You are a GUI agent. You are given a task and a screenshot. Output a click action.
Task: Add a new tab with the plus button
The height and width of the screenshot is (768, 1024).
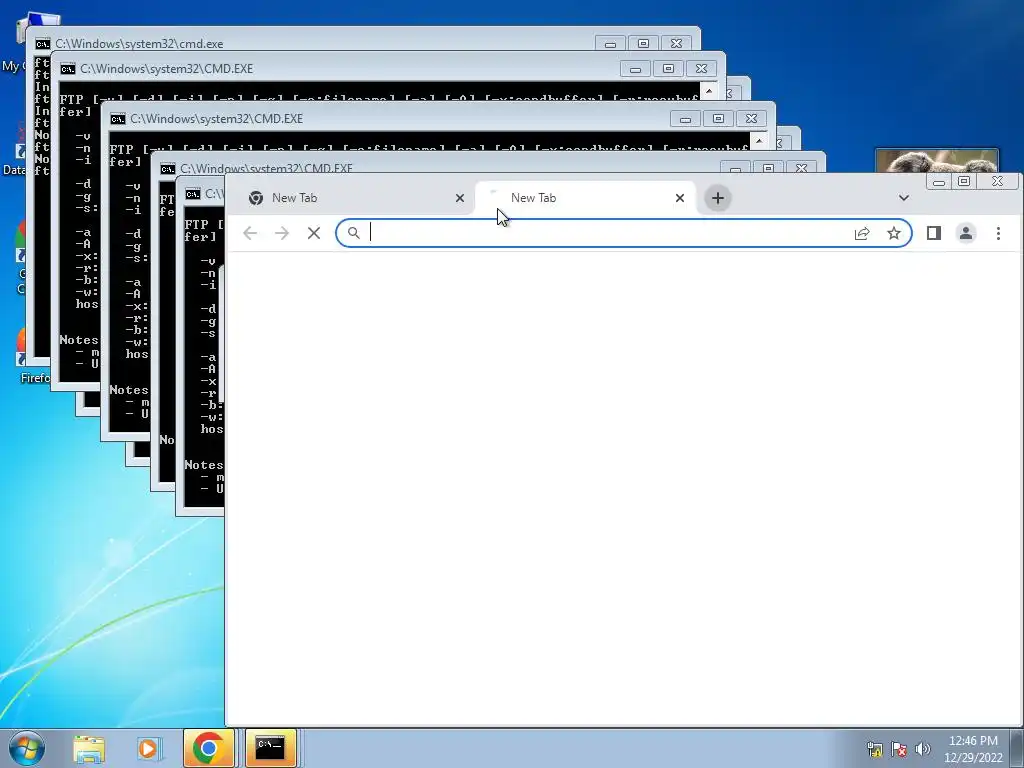[718, 198]
